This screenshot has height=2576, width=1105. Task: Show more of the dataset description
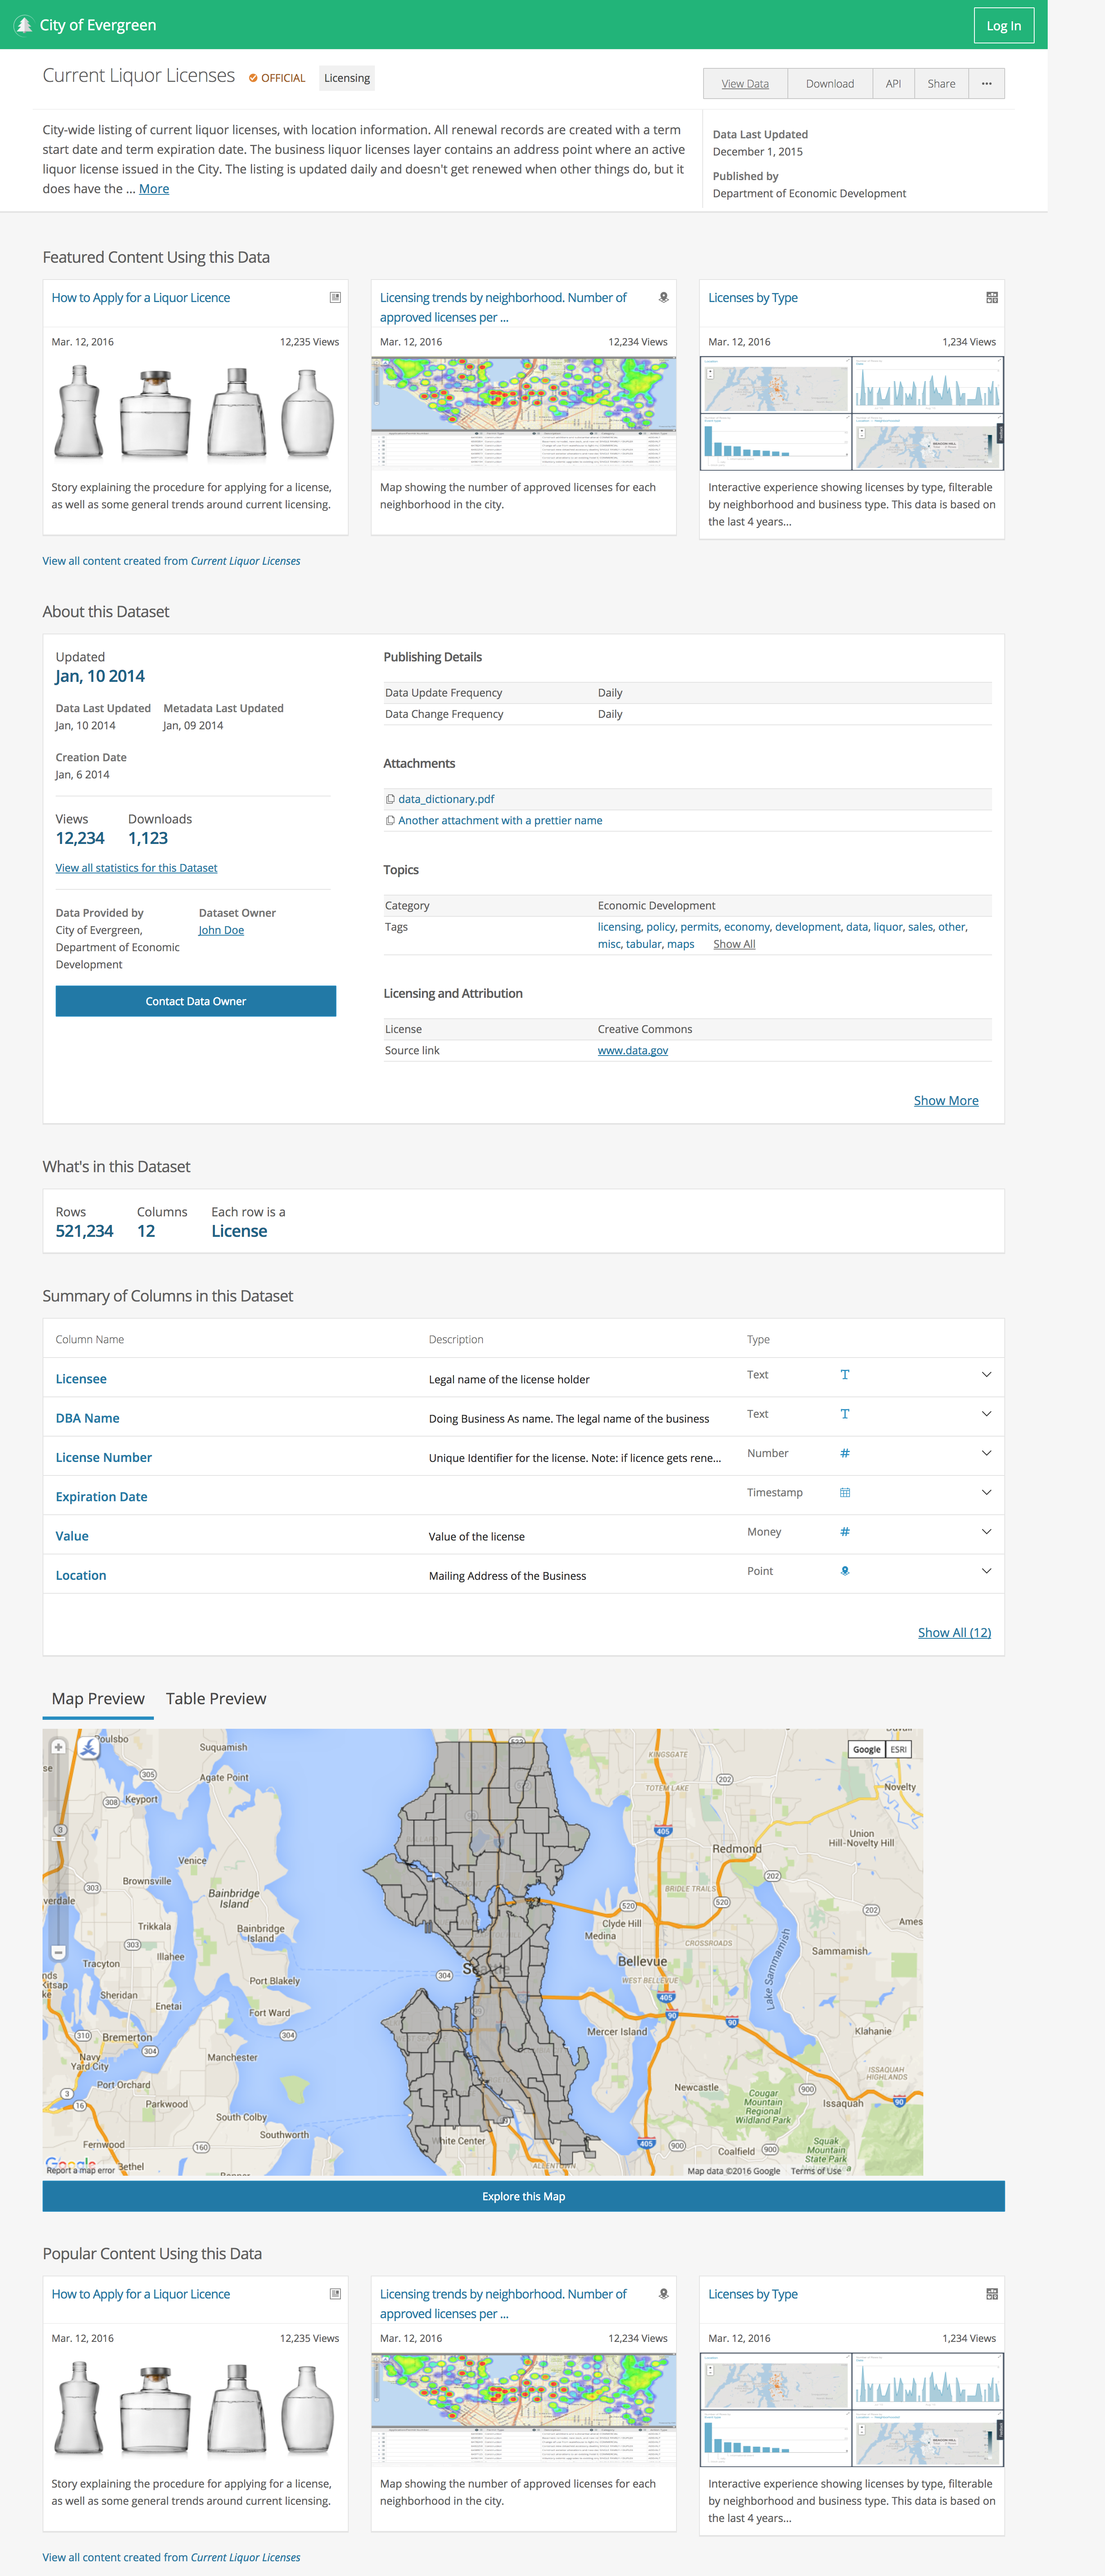click(x=154, y=189)
